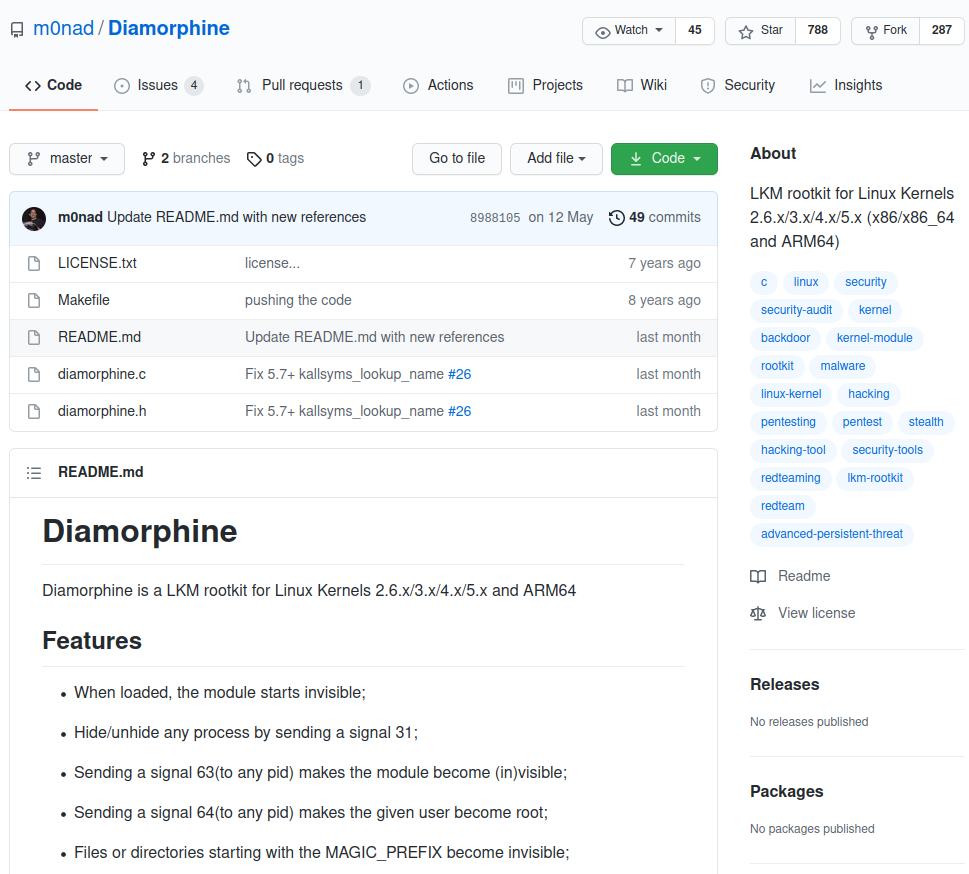Open issue #26 link in diamorphine.h row

[459, 412]
